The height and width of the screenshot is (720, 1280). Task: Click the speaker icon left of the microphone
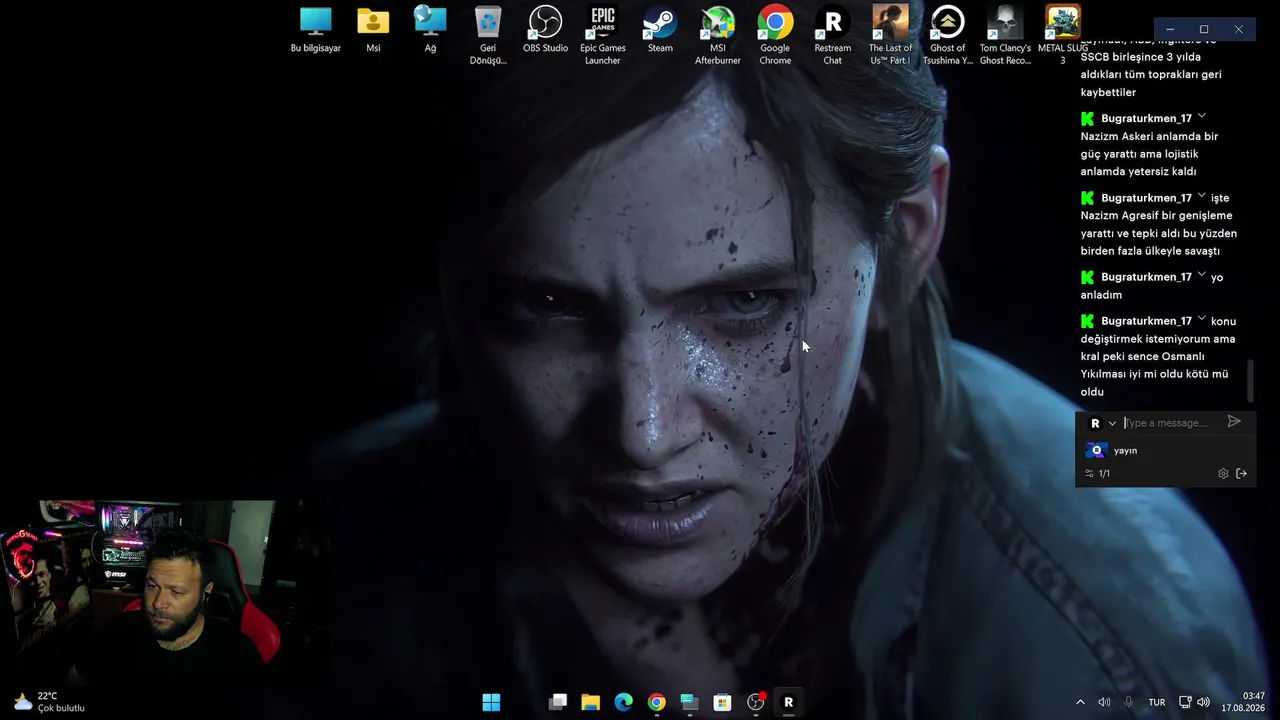click(1104, 702)
